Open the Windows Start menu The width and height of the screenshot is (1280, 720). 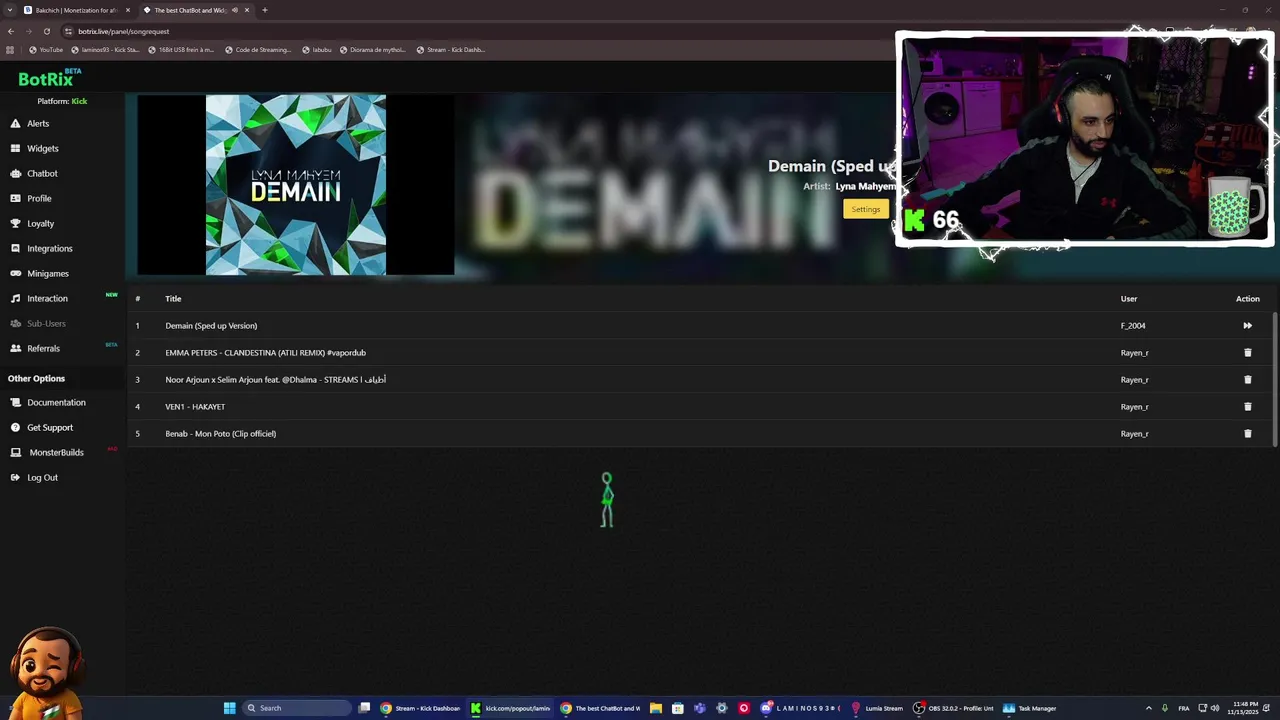click(x=229, y=708)
